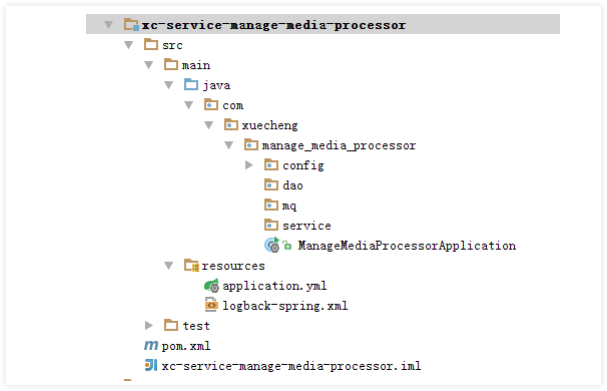Click the blue java source folder icon
This screenshot has height=391, width=607.
[191, 84]
